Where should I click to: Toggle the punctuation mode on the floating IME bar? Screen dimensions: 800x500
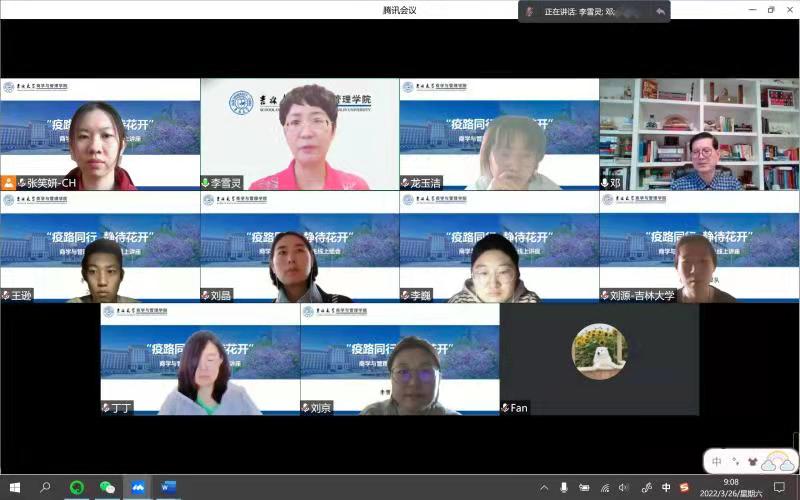click(735, 461)
